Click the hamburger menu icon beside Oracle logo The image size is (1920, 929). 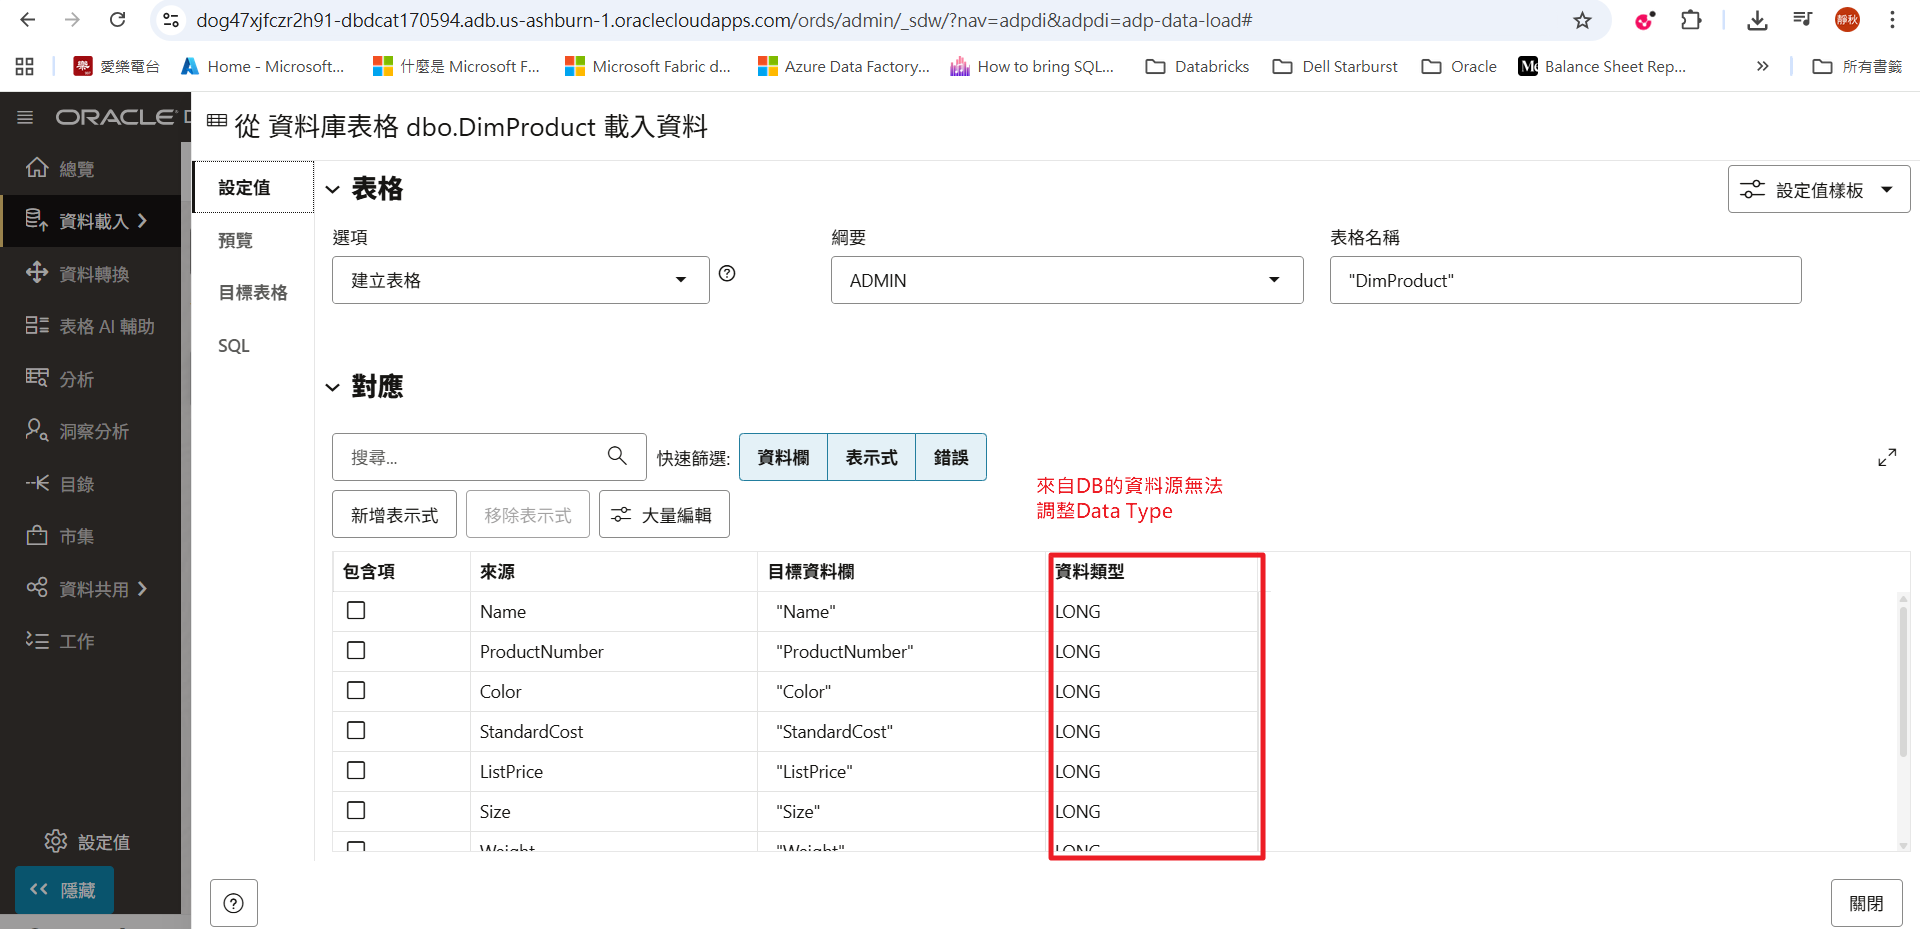(25, 118)
